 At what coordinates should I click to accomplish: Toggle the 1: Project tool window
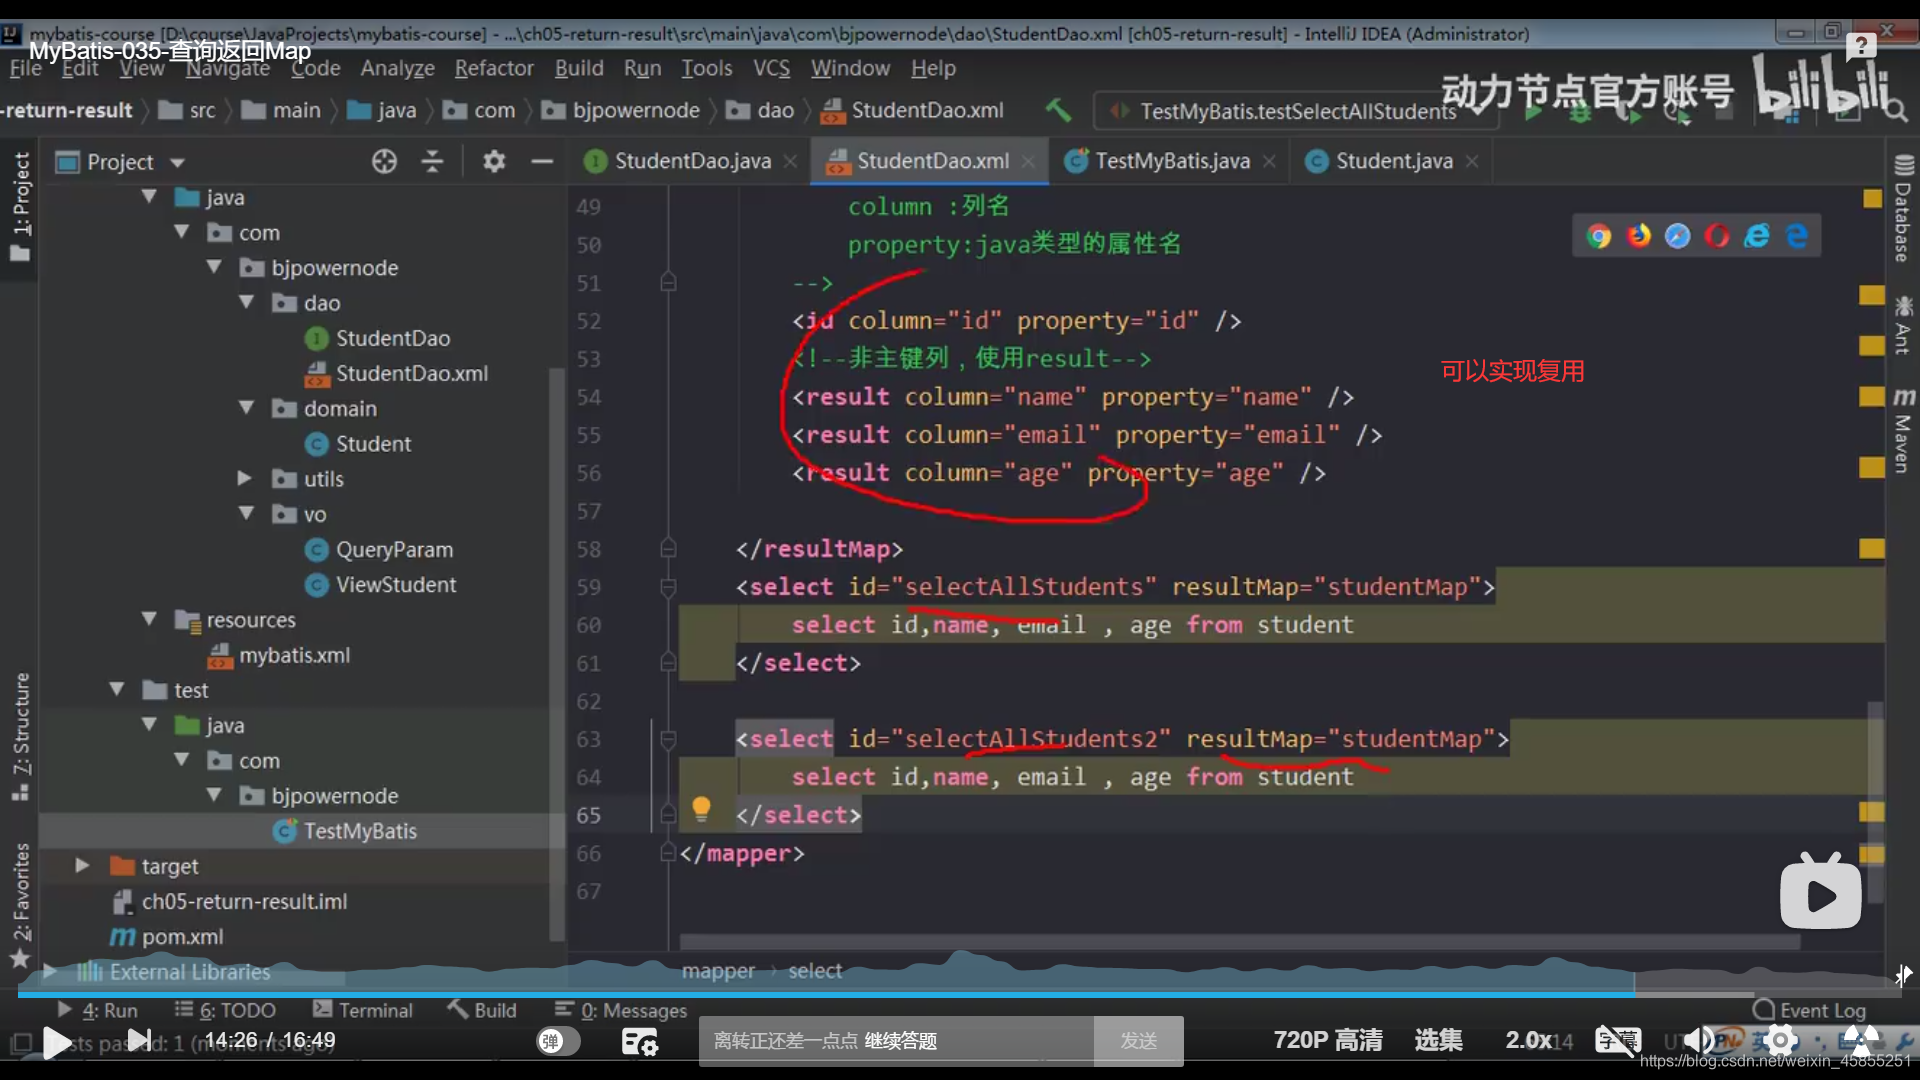[21, 207]
